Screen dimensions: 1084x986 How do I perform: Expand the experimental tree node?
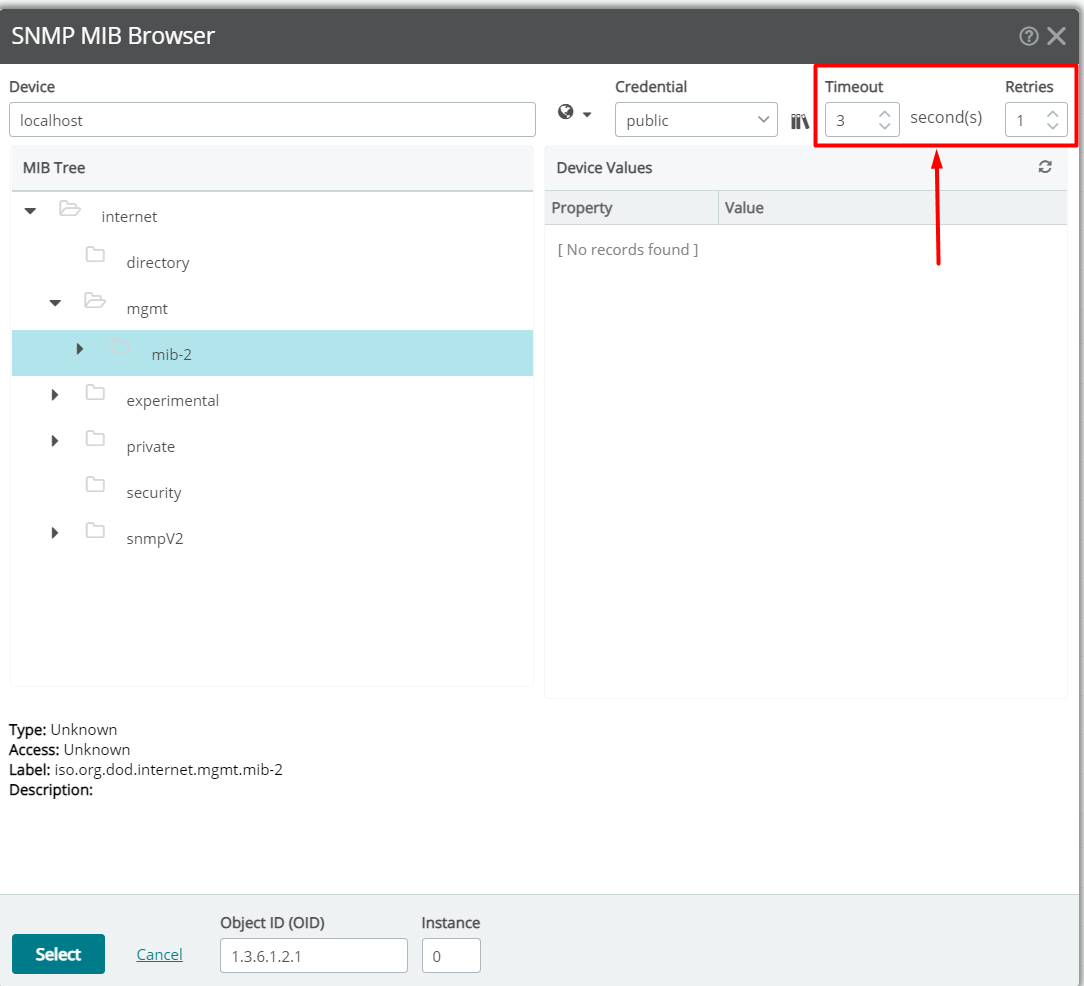(54, 394)
